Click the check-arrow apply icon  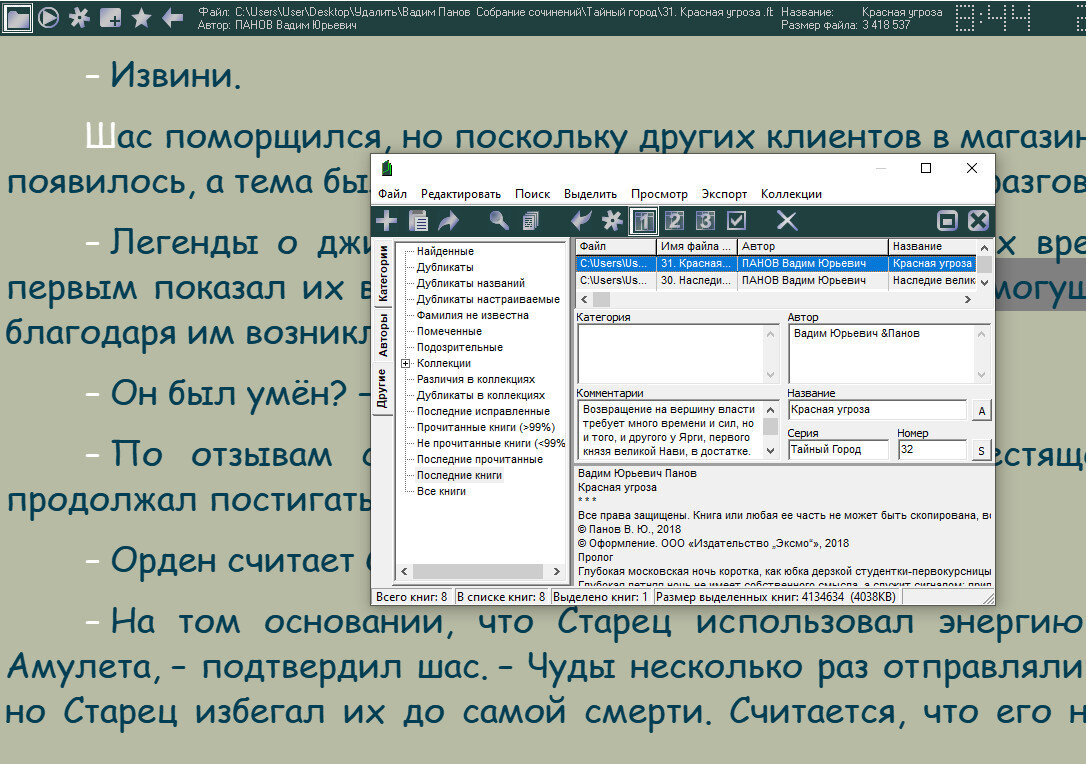580,221
